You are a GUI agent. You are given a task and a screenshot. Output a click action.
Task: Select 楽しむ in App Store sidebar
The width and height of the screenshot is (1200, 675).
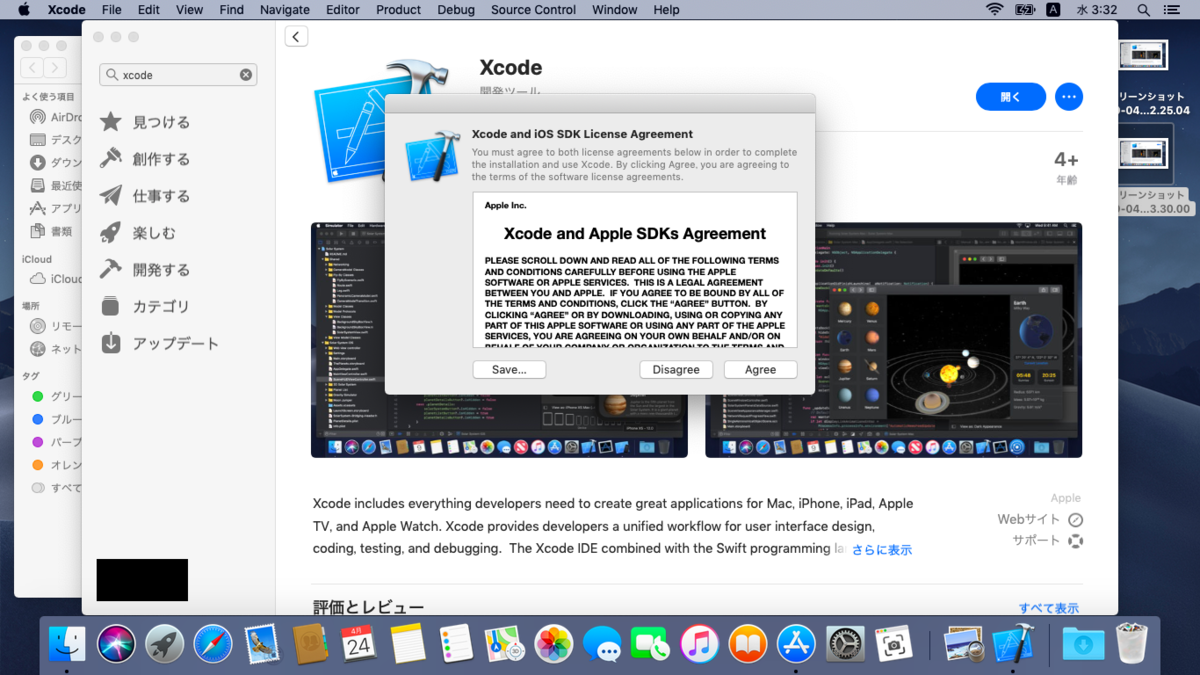(138, 233)
